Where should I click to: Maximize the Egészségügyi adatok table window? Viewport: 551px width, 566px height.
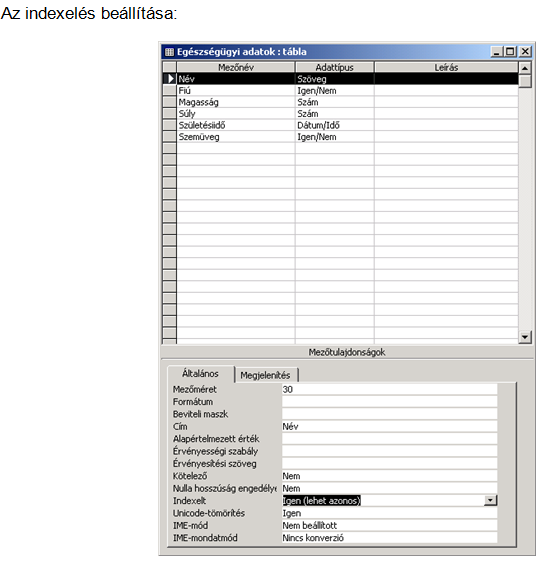click(510, 52)
